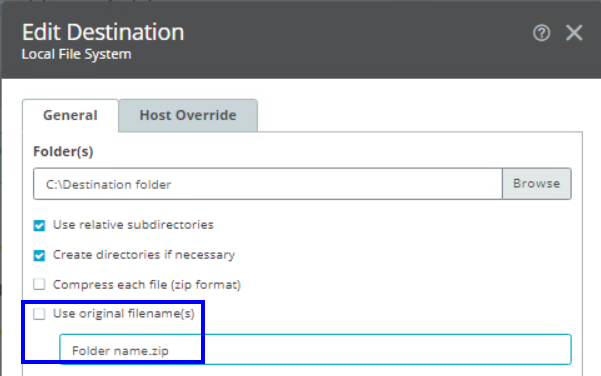601x376 pixels.
Task: Open the Host Override tab
Action: pyautogui.click(x=188, y=115)
